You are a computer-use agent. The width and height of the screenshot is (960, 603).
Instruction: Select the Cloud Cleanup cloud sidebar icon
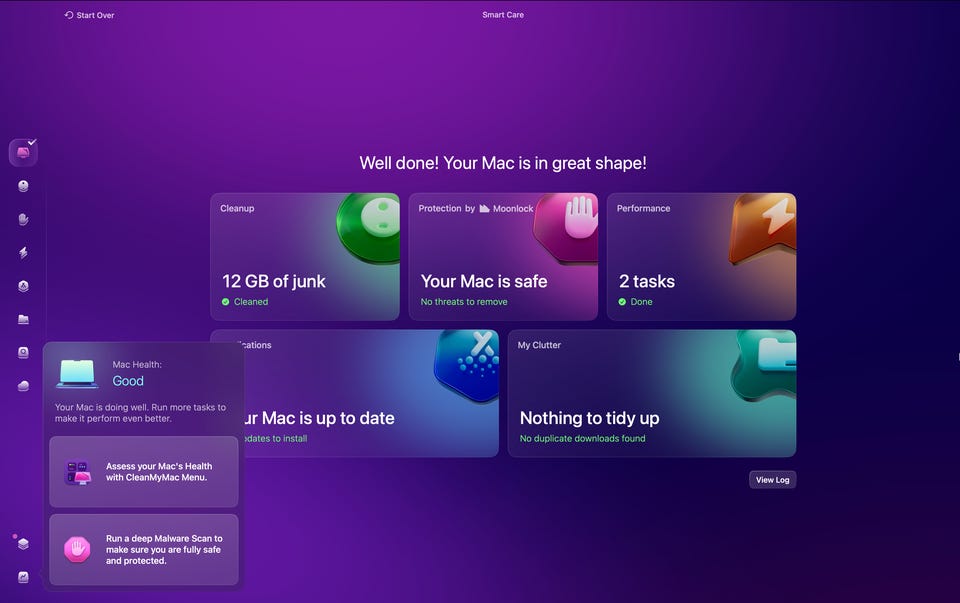[23, 386]
